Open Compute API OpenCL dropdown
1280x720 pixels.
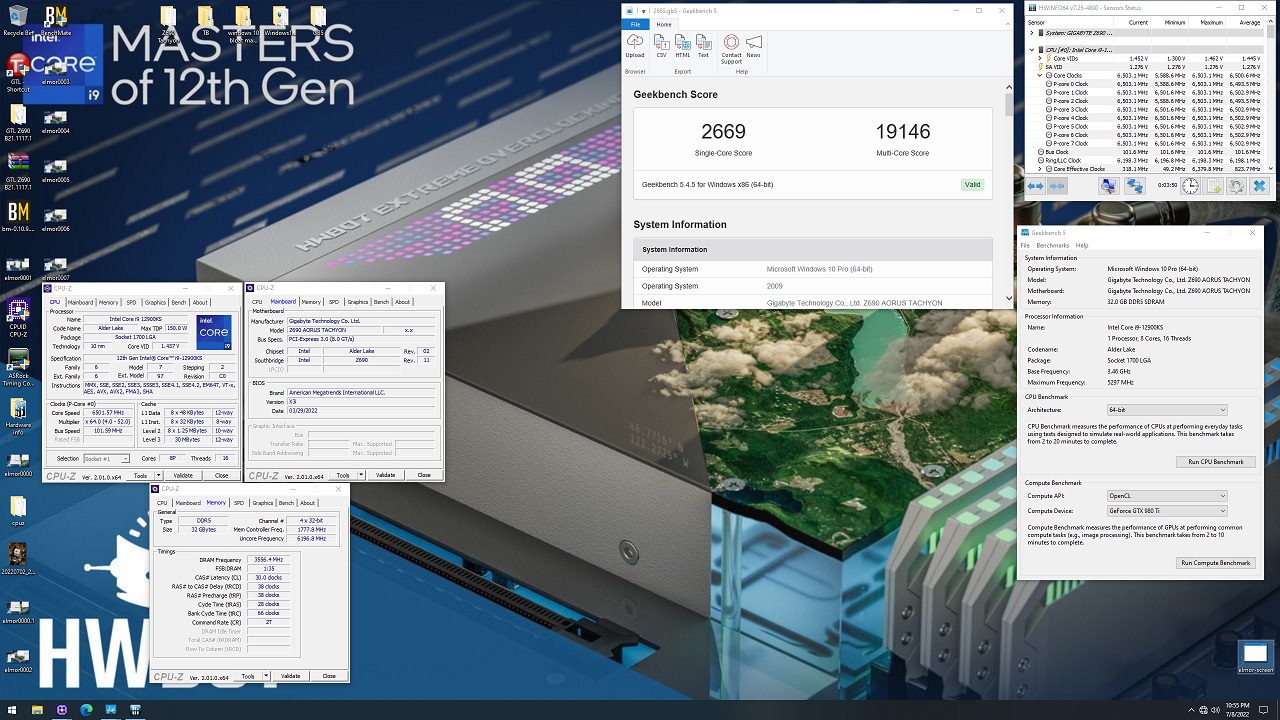pos(1166,496)
